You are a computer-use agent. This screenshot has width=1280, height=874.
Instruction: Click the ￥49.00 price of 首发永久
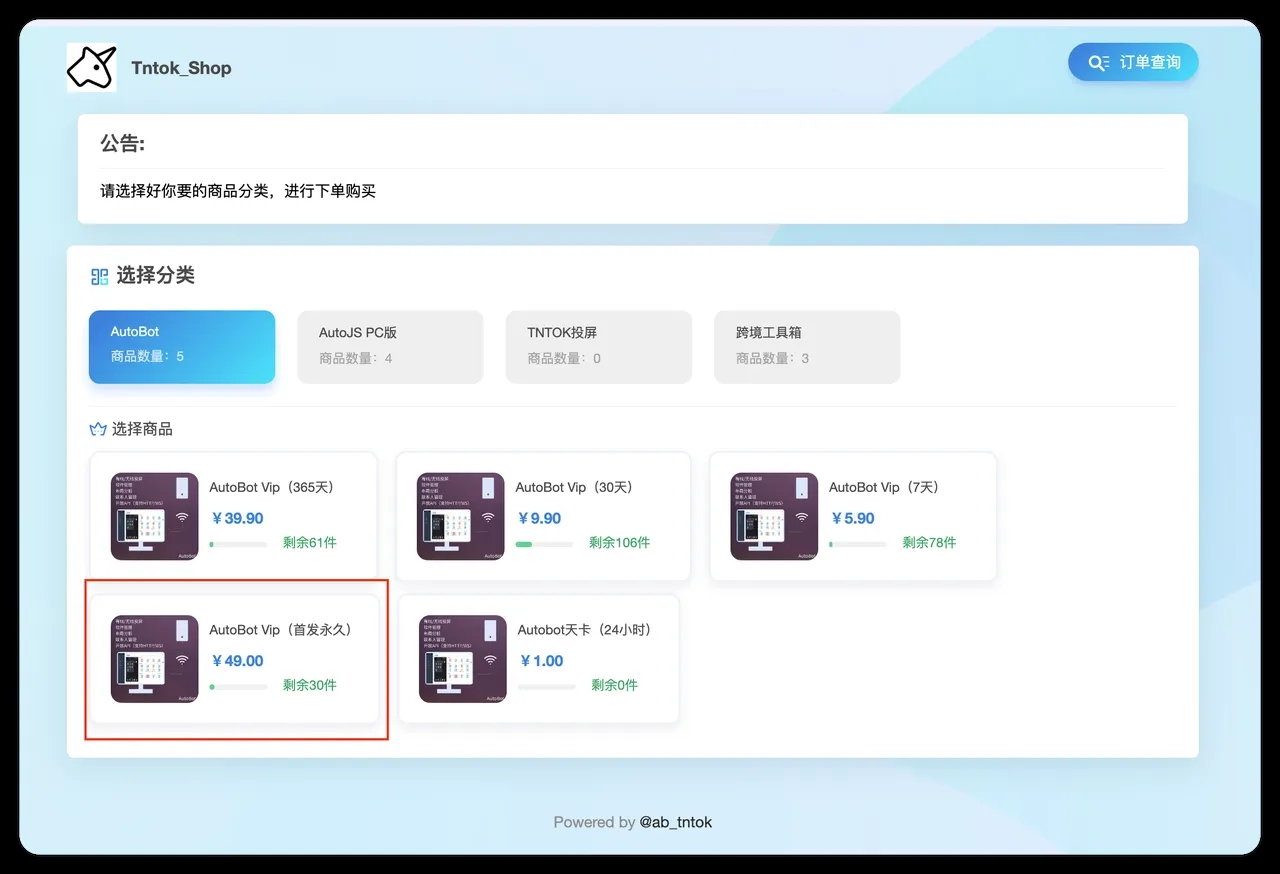point(238,661)
